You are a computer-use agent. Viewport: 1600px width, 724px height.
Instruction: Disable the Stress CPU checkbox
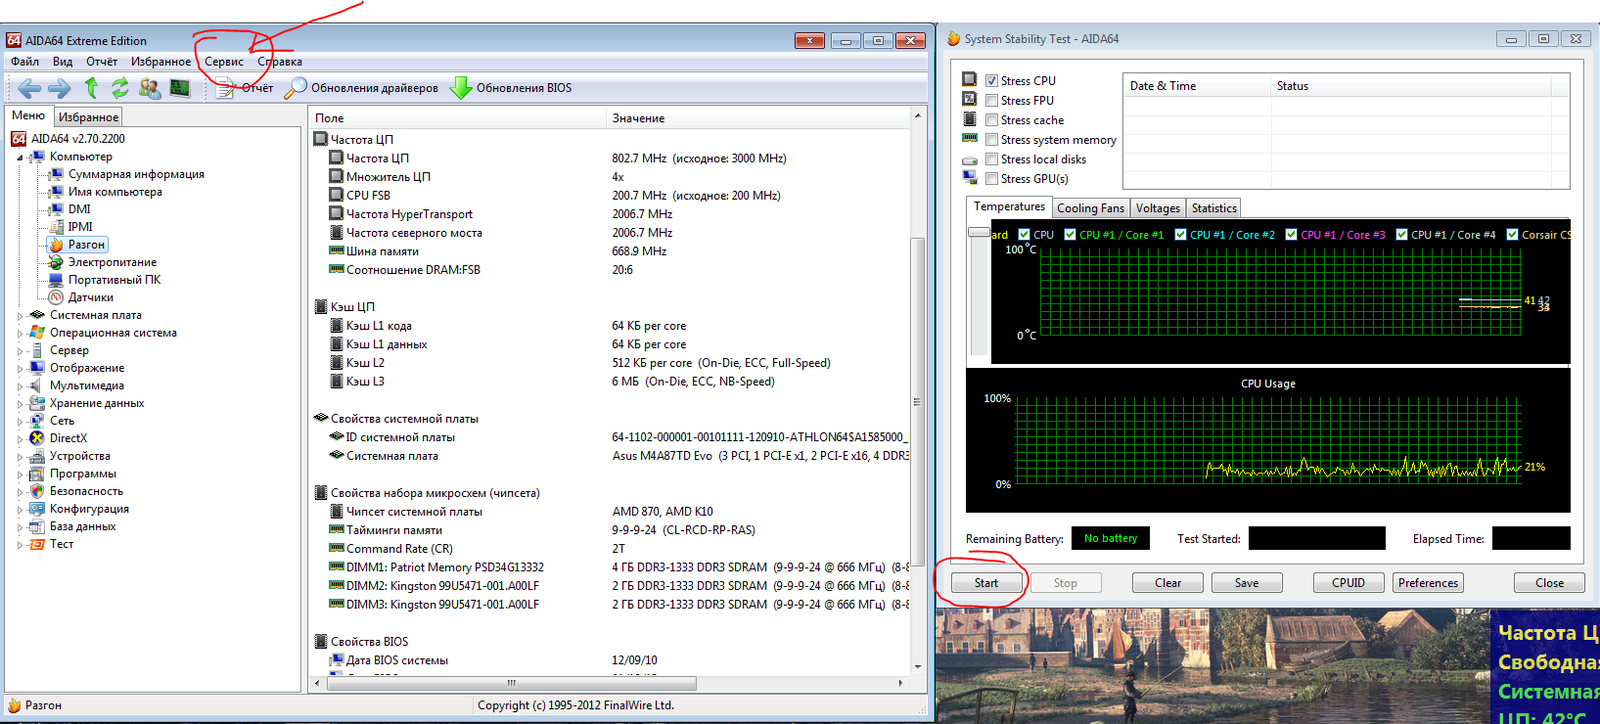pyautogui.click(x=991, y=81)
